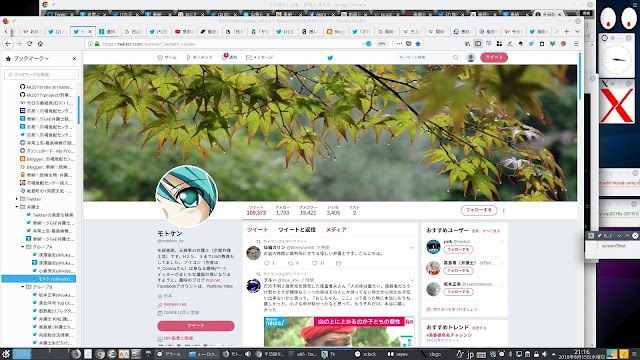Click the green padlock in URL bar
Image resolution: width=640 pixels, height=360 pixels.
(97, 44)
